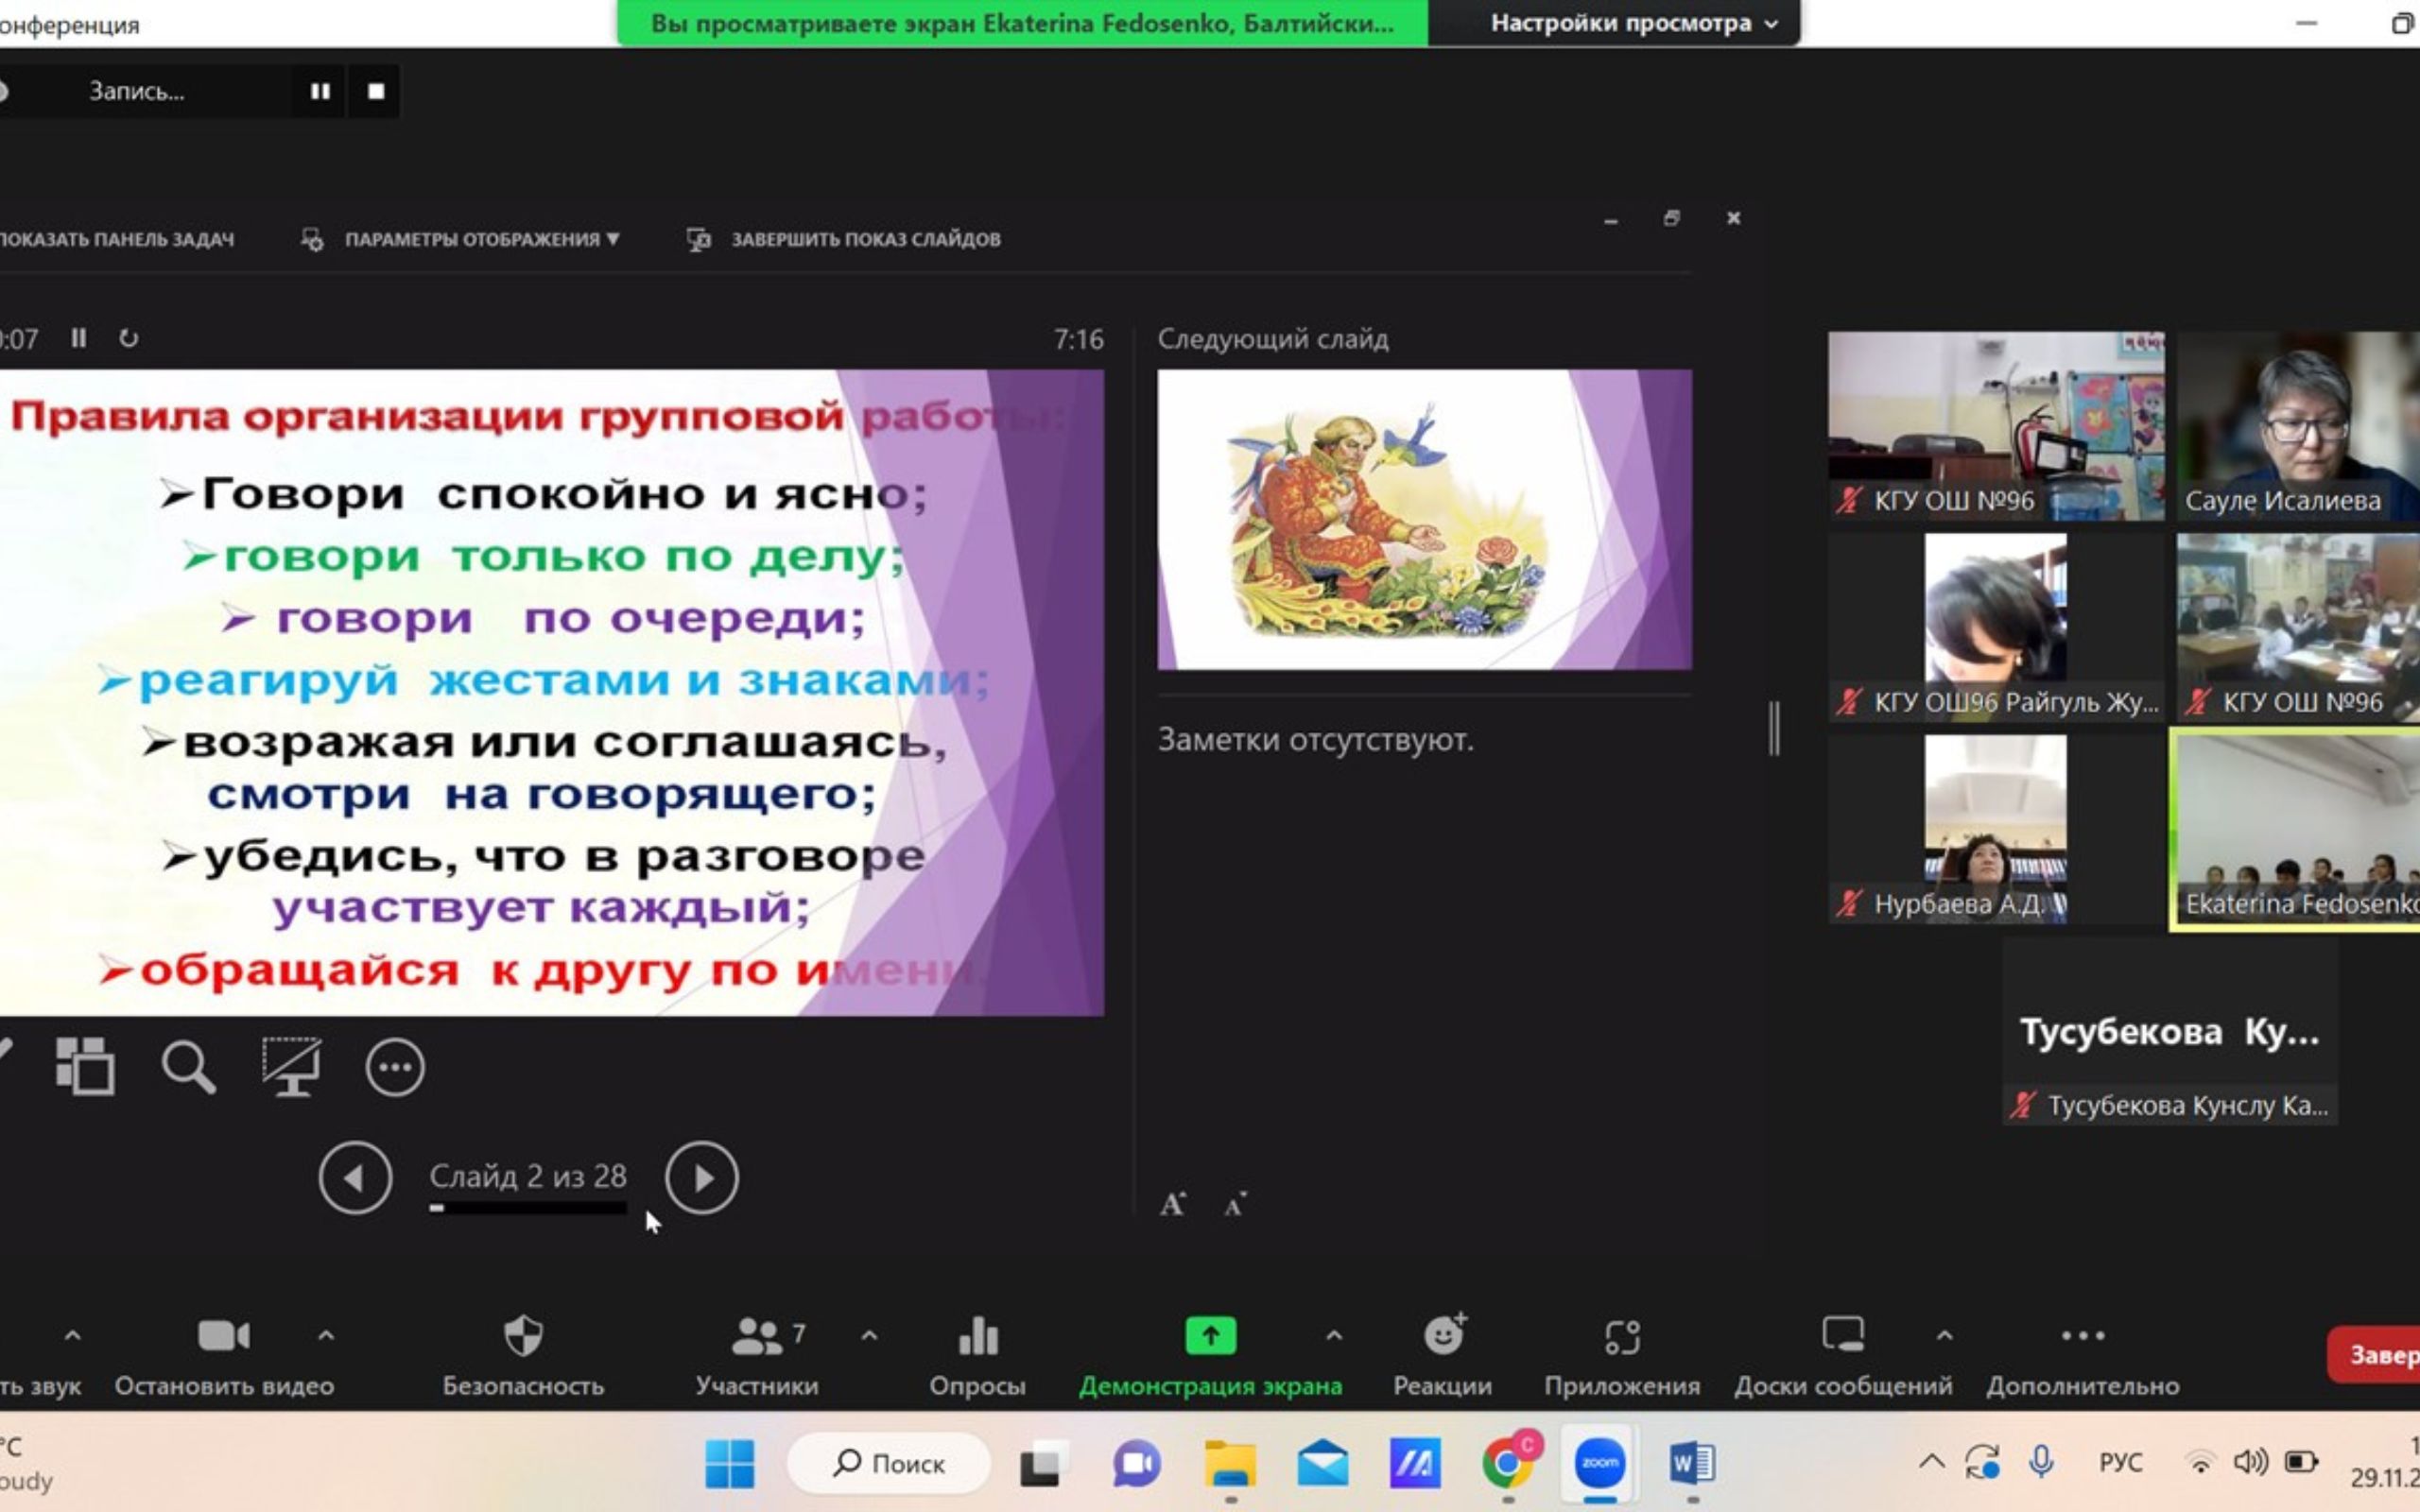Go to next slide arrow button

point(702,1178)
